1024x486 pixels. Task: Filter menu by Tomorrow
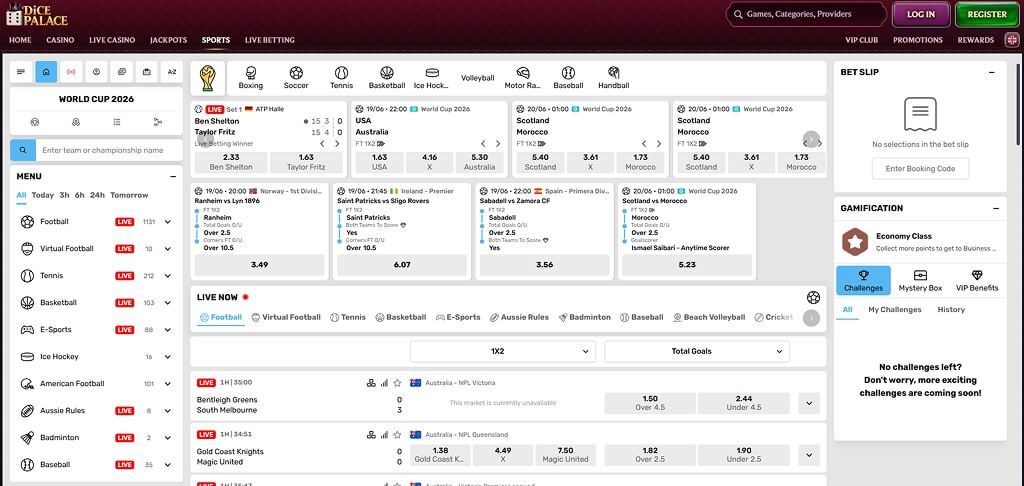[x=129, y=195]
